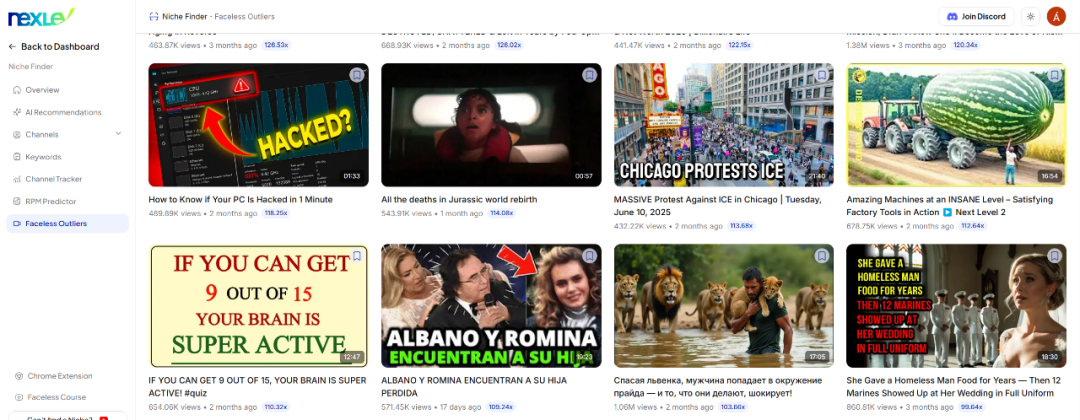
Task: Open AI Recommendations in sidebar
Action: [x=63, y=112]
